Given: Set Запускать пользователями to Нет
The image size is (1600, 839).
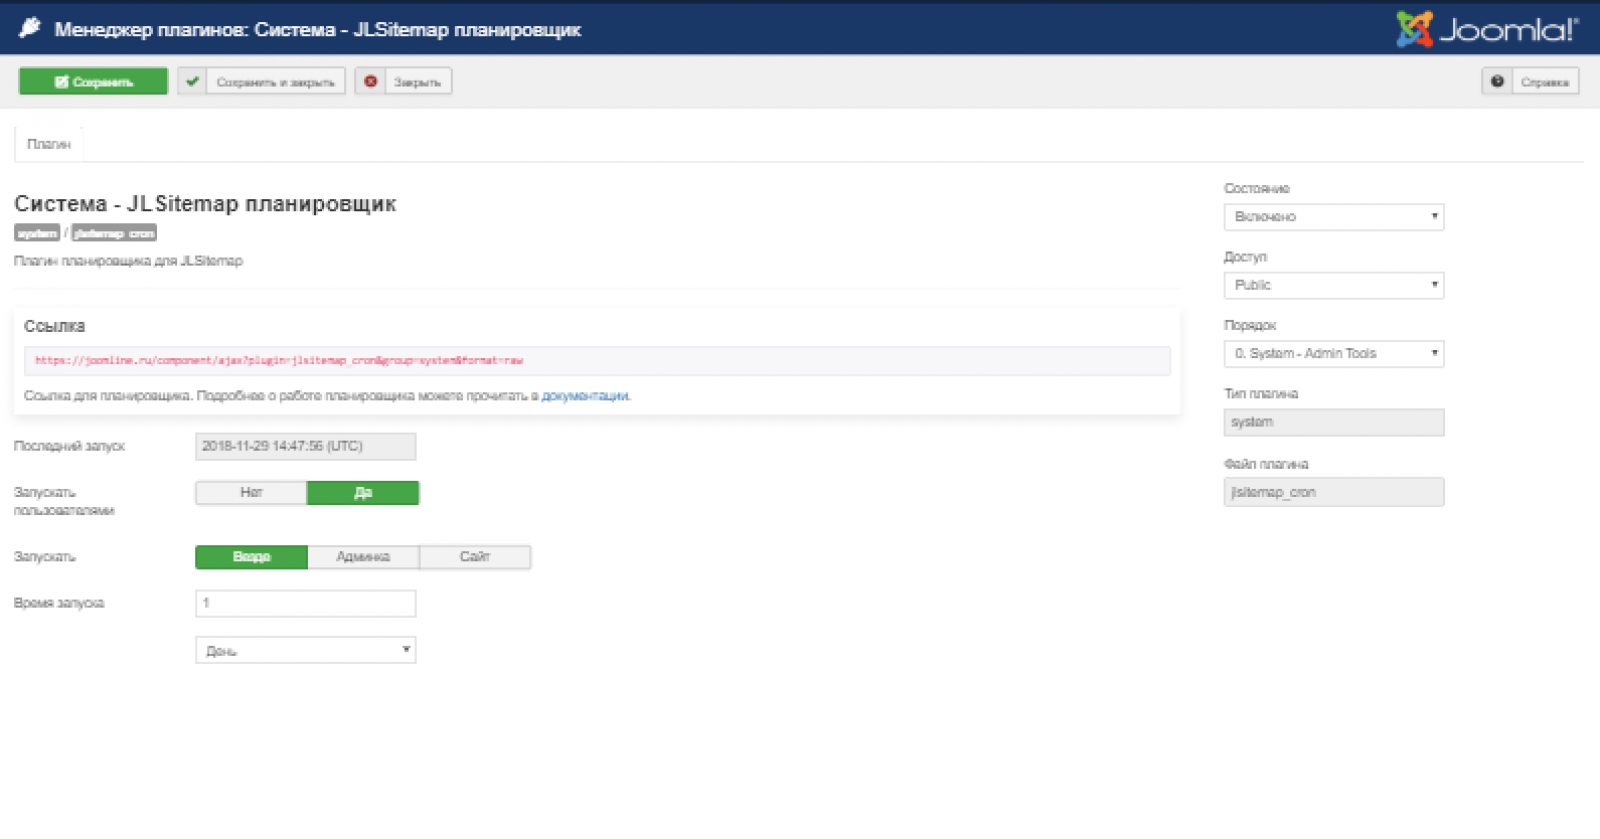Looking at the screenshot, I should [251, 493].
